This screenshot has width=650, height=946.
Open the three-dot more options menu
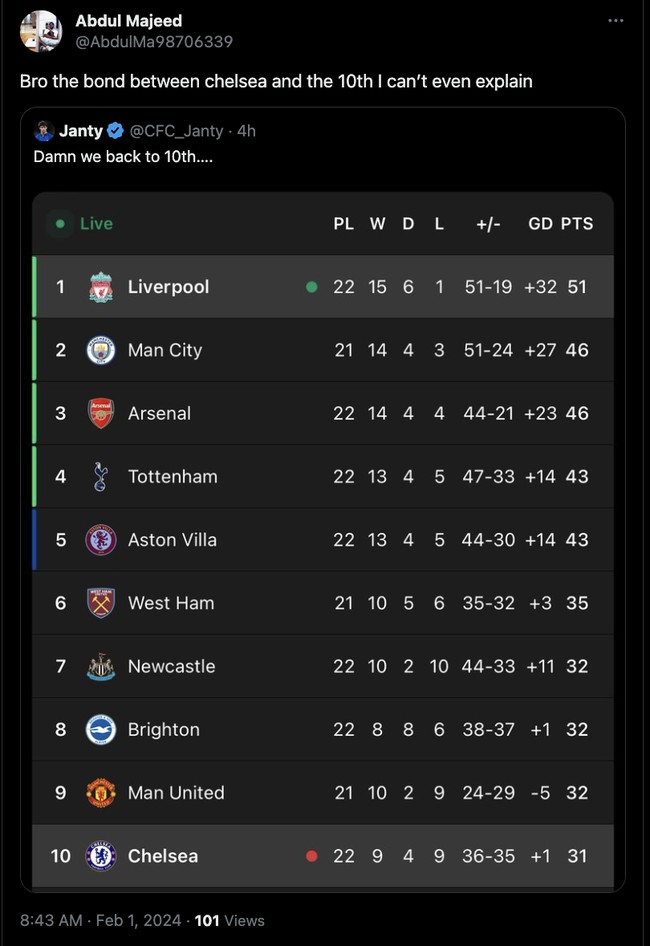[616, 21]
